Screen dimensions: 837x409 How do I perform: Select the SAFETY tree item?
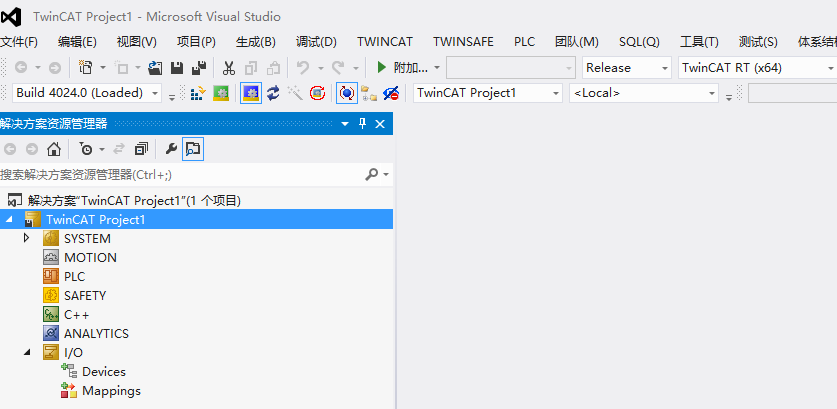coord(85,295)
